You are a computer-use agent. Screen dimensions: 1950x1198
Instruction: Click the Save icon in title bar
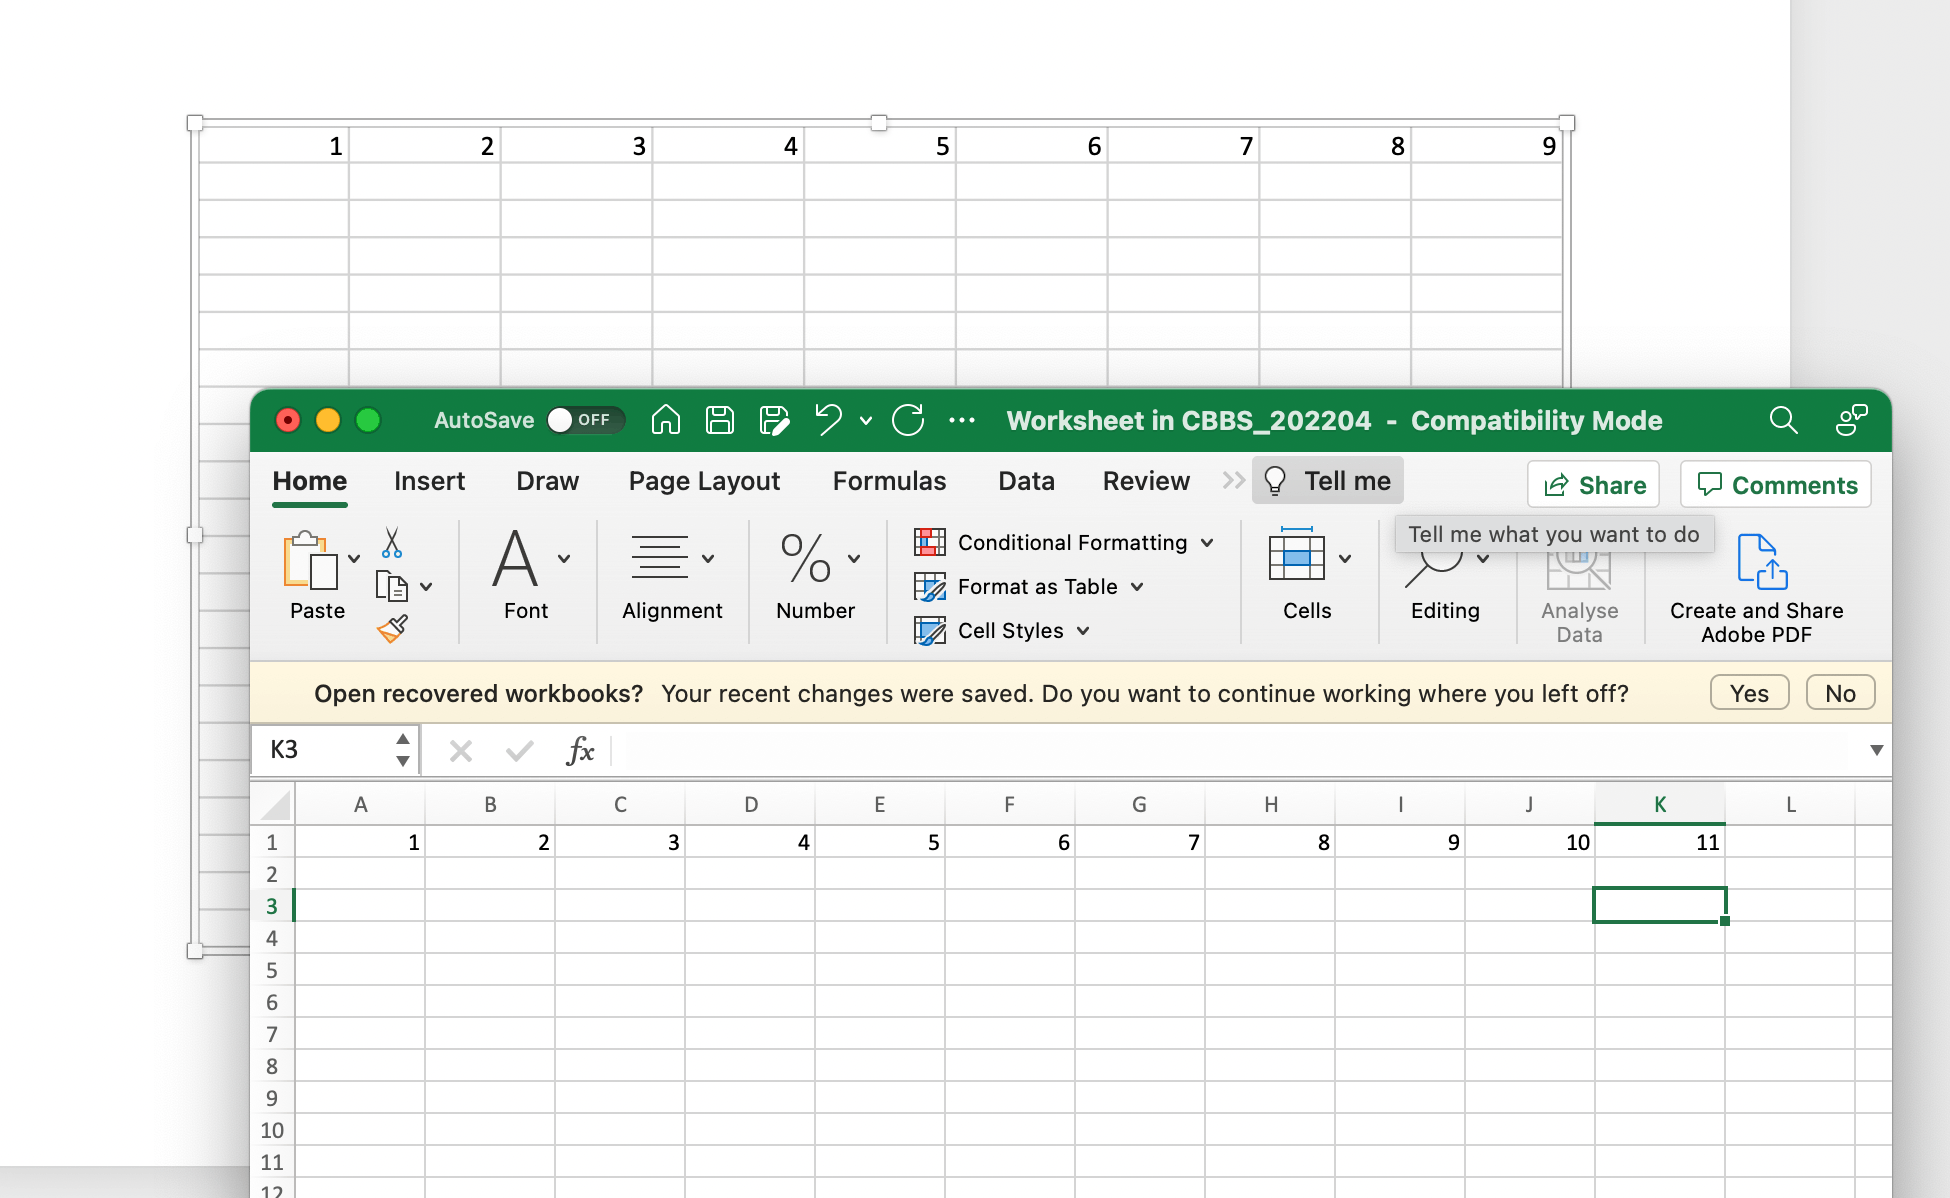click(x=720, y=420)
